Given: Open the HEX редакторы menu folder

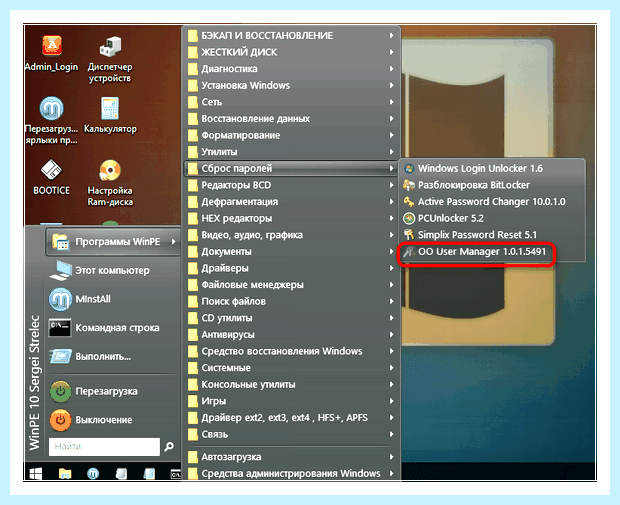Looking at the screenshot, I should tap(291, 218).
